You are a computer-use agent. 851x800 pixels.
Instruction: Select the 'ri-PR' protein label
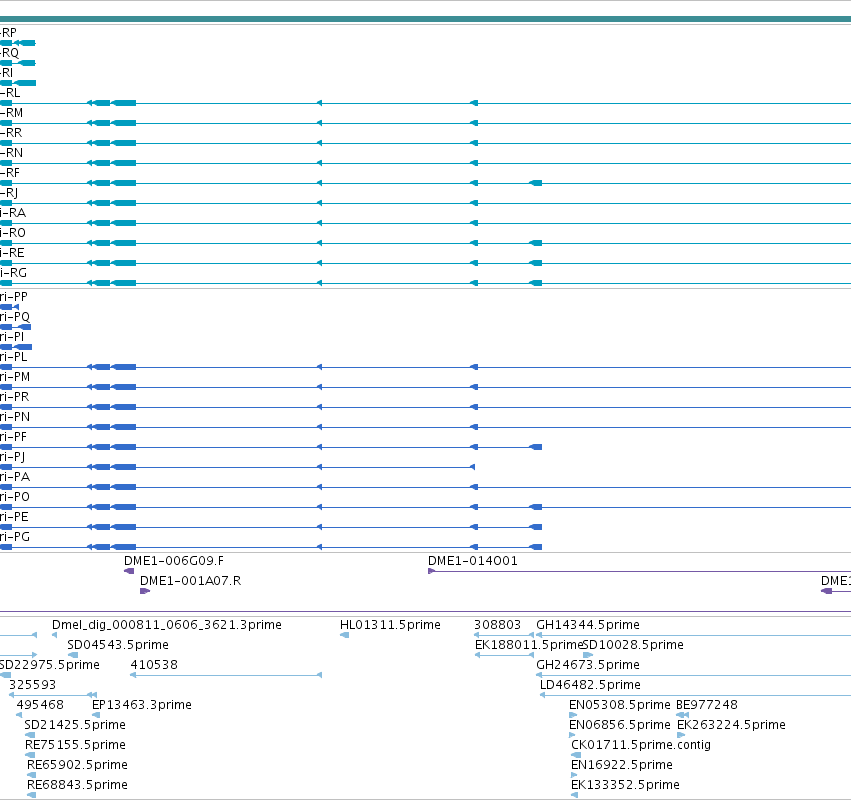[x=14, y=397]
